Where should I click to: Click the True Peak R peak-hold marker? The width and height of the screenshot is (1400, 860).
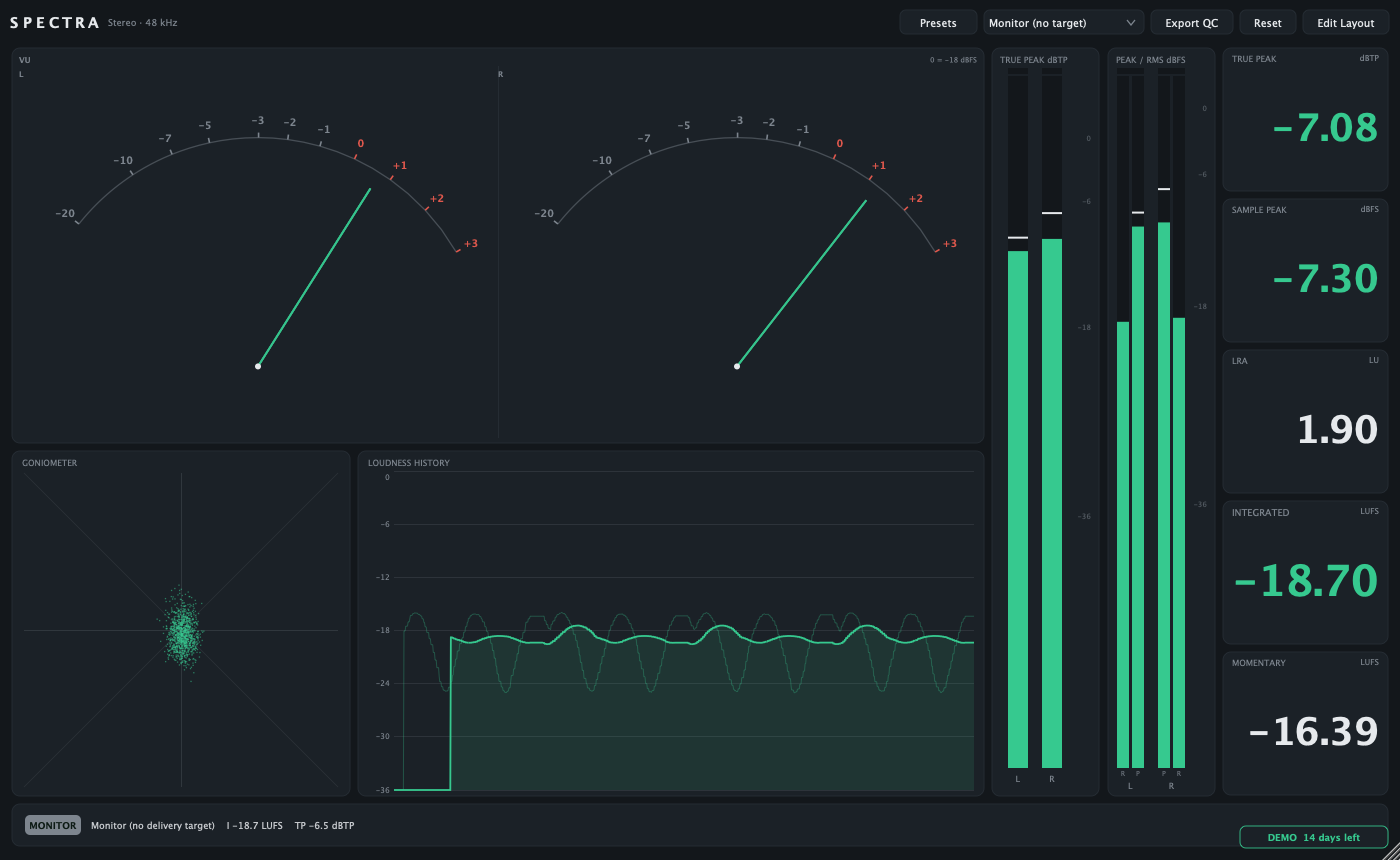(1052, 213)
